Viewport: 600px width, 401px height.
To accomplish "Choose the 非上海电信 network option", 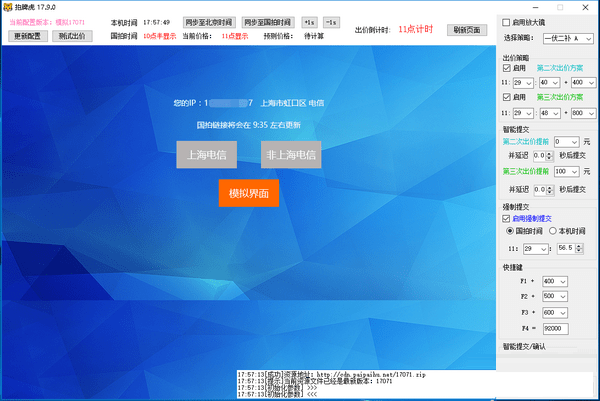I will (291, 155).
